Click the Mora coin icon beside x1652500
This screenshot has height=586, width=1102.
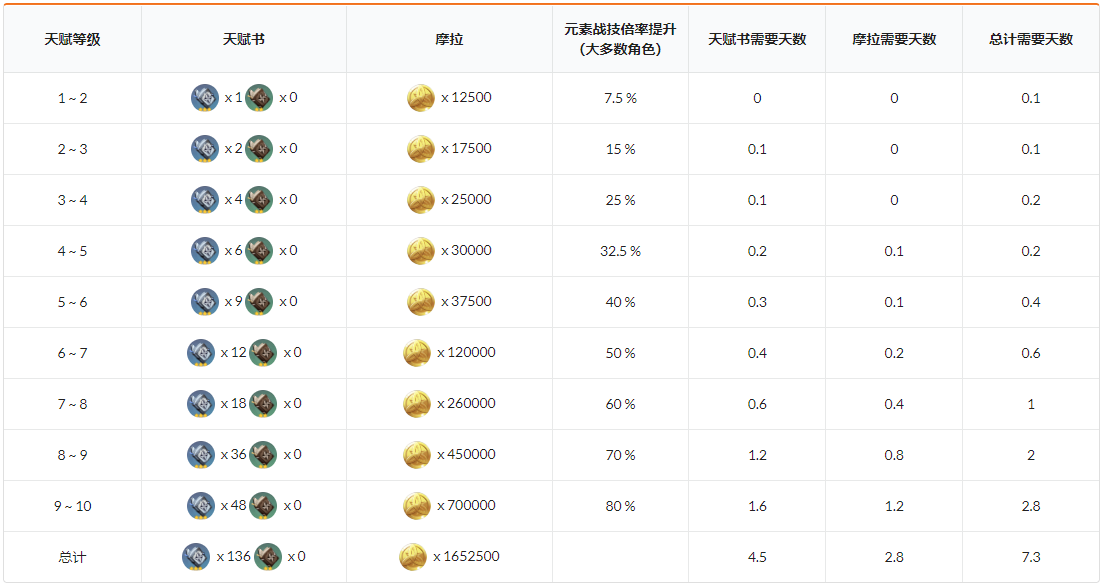coord(413,556)
